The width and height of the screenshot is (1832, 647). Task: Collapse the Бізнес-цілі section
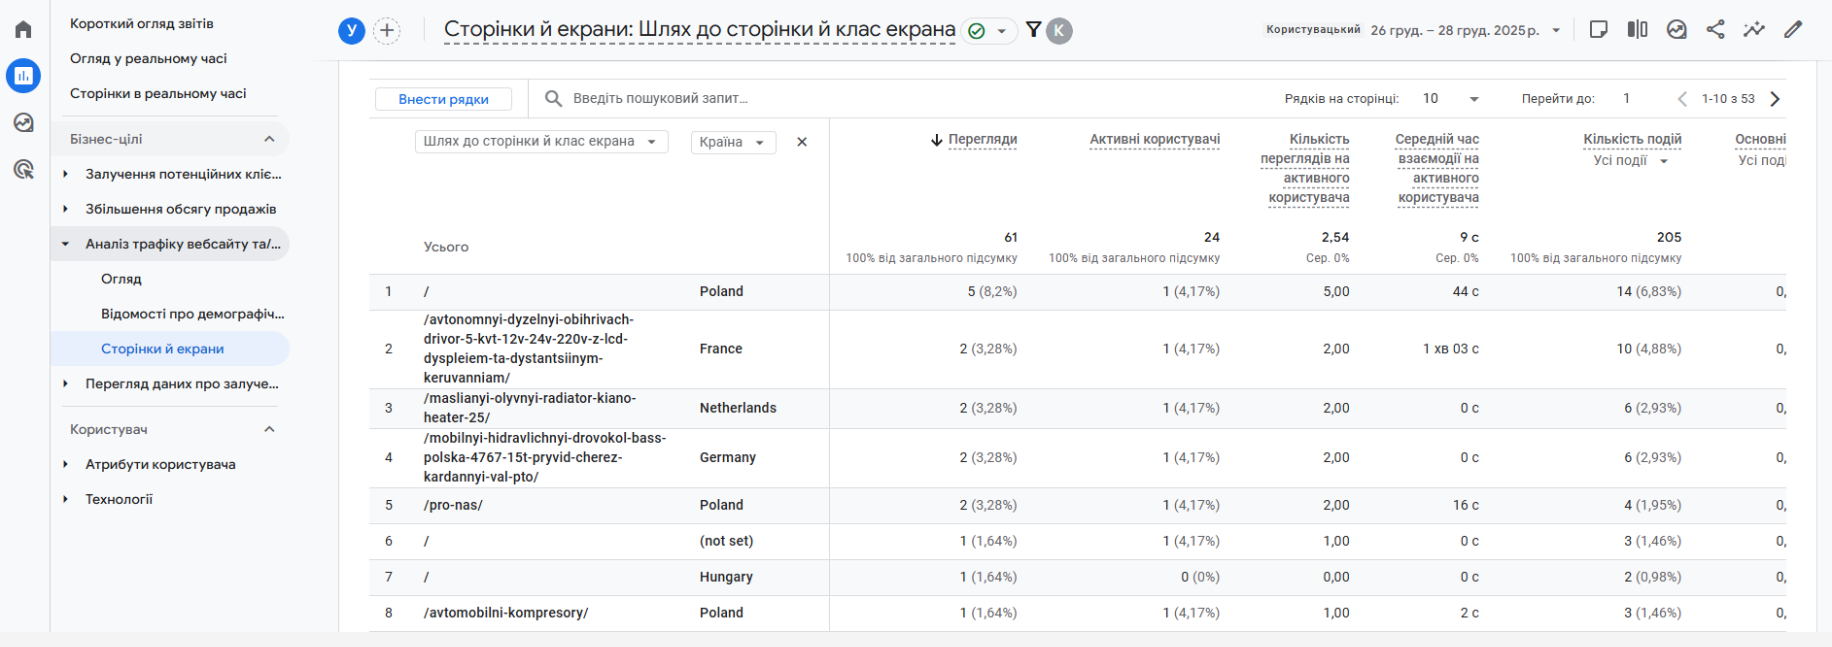(269, 139)
